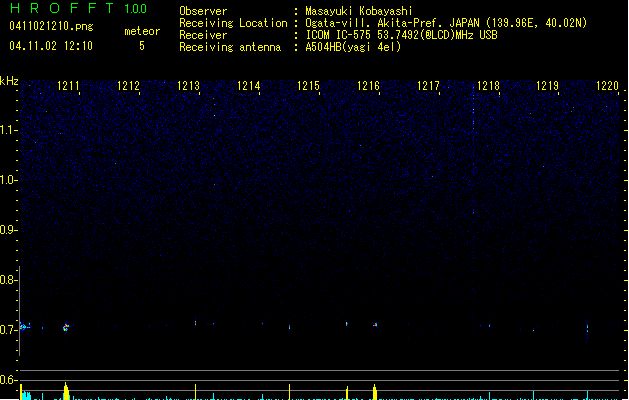Click the 0.7 kHz frequency label

8,330
